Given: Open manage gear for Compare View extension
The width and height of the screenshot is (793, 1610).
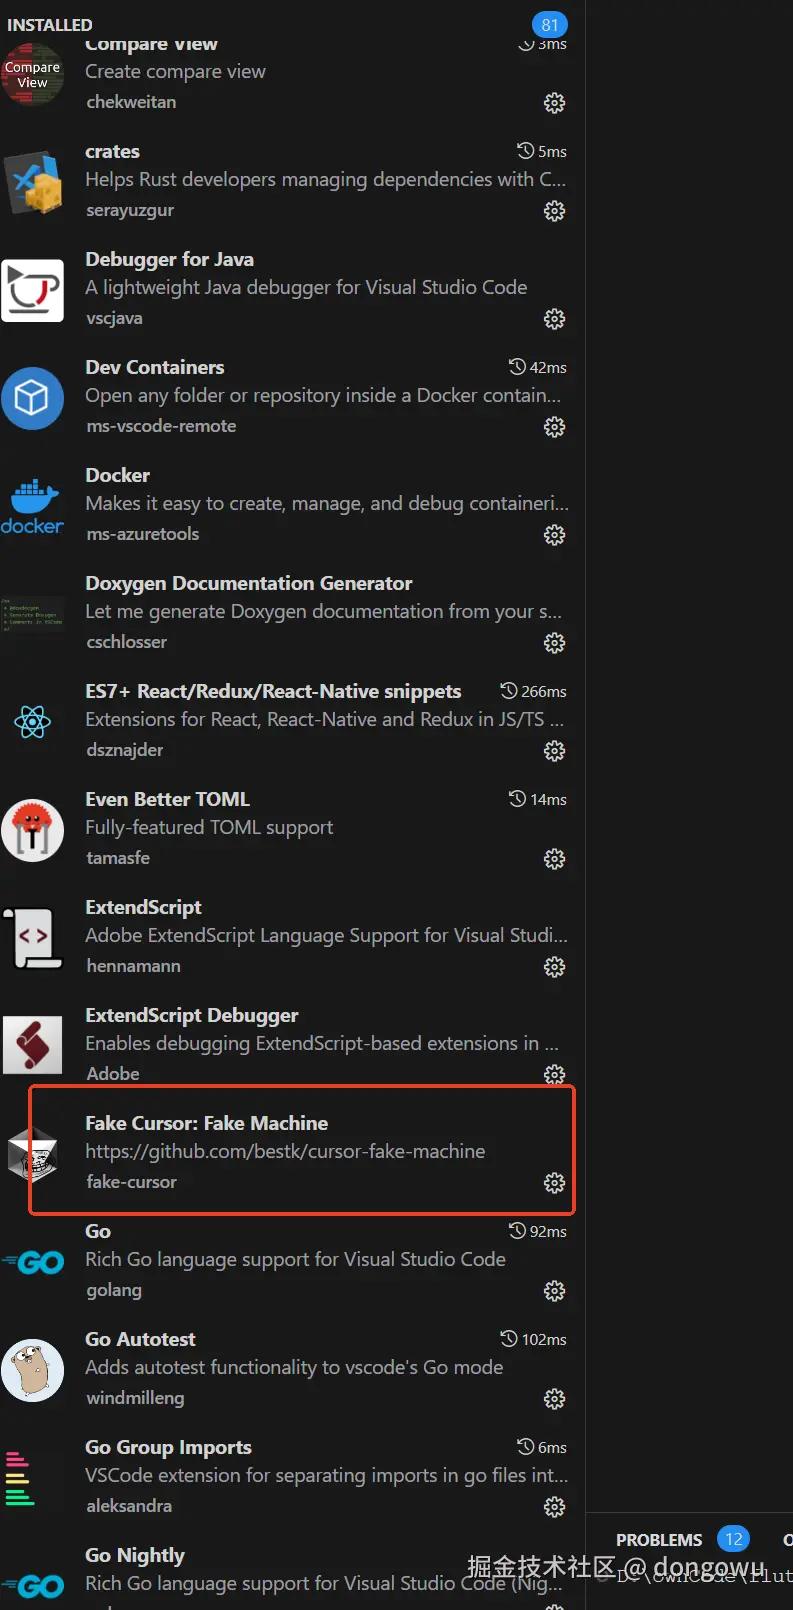Looking at the screenshot, I should (x=554, y=103).
